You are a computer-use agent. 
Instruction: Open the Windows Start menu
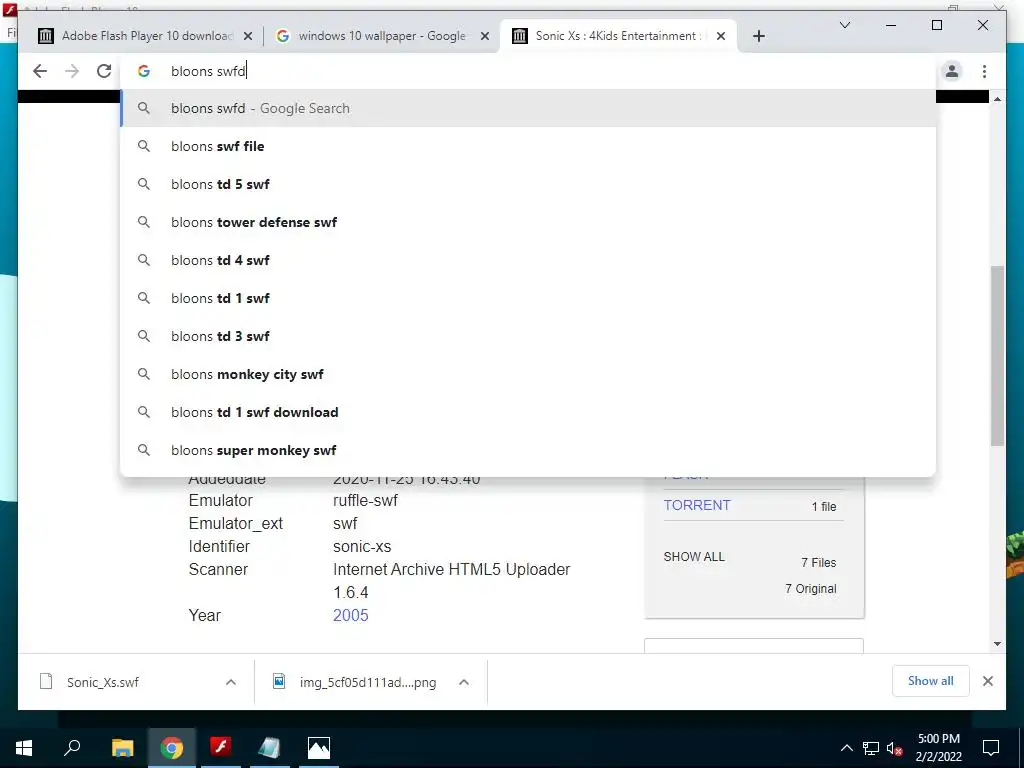coord(24,748)
